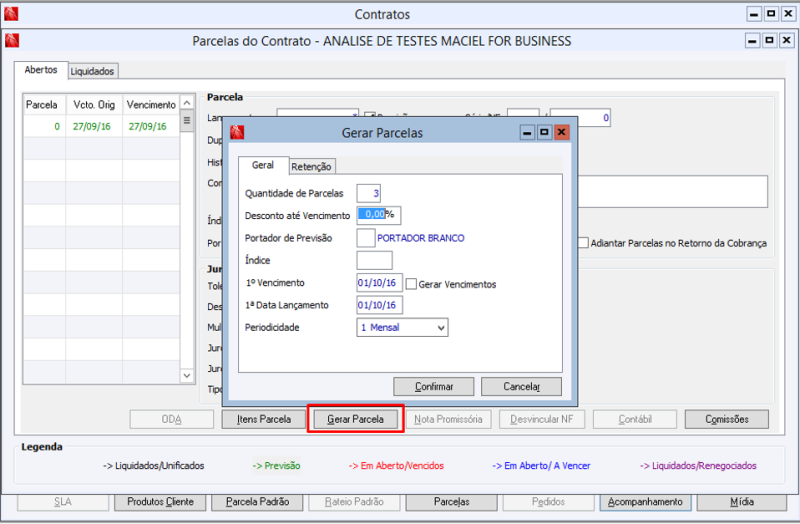
Task: Open the Abertos tab
Action: click(x=41, y=70)
